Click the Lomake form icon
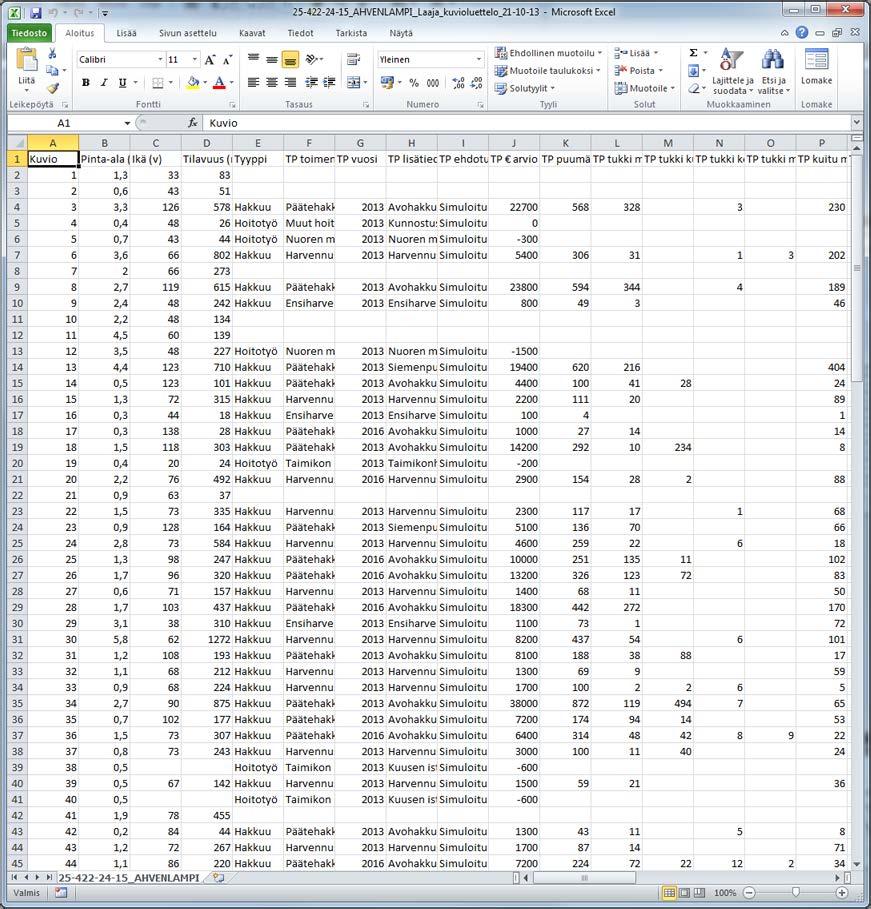871x909 pixels. coord(816,60)
